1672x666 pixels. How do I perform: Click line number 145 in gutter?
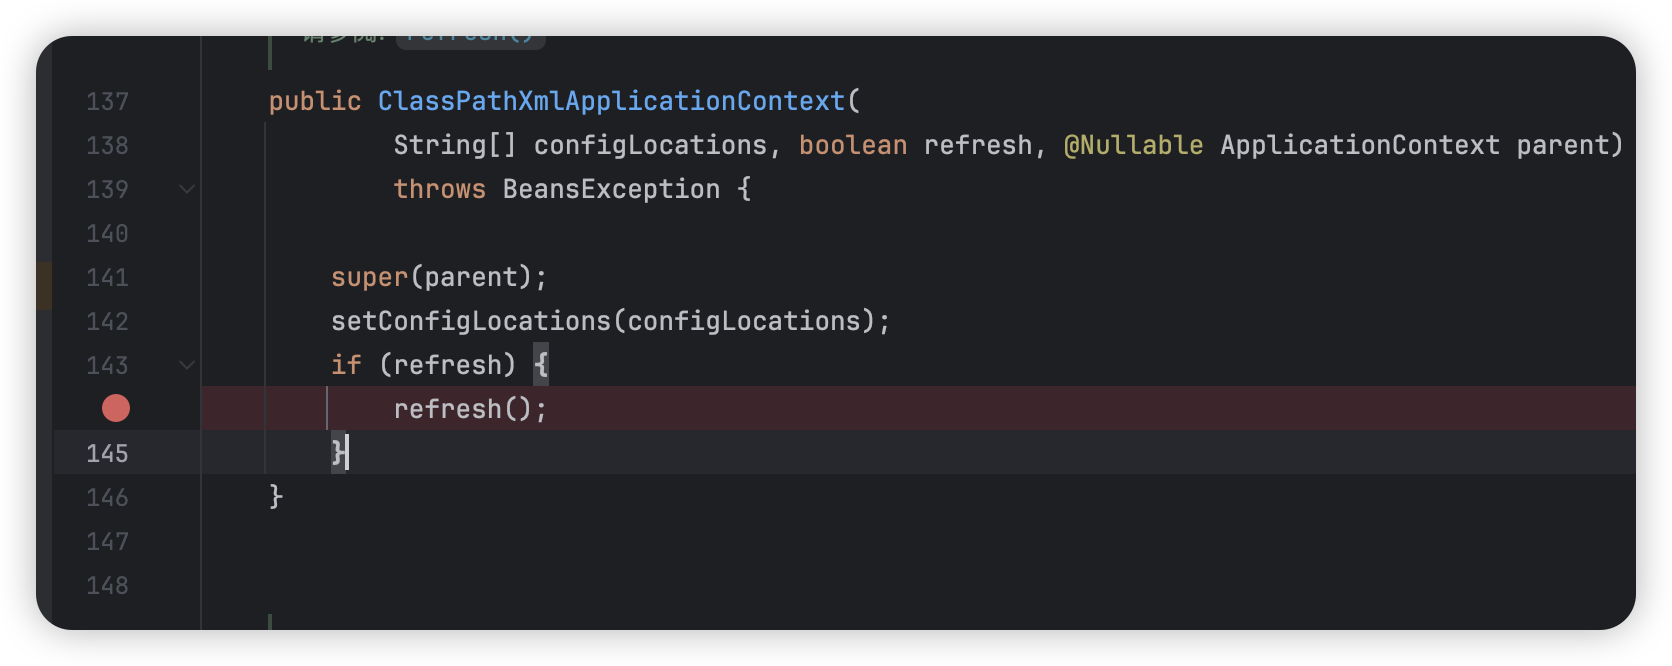point(107,453)
